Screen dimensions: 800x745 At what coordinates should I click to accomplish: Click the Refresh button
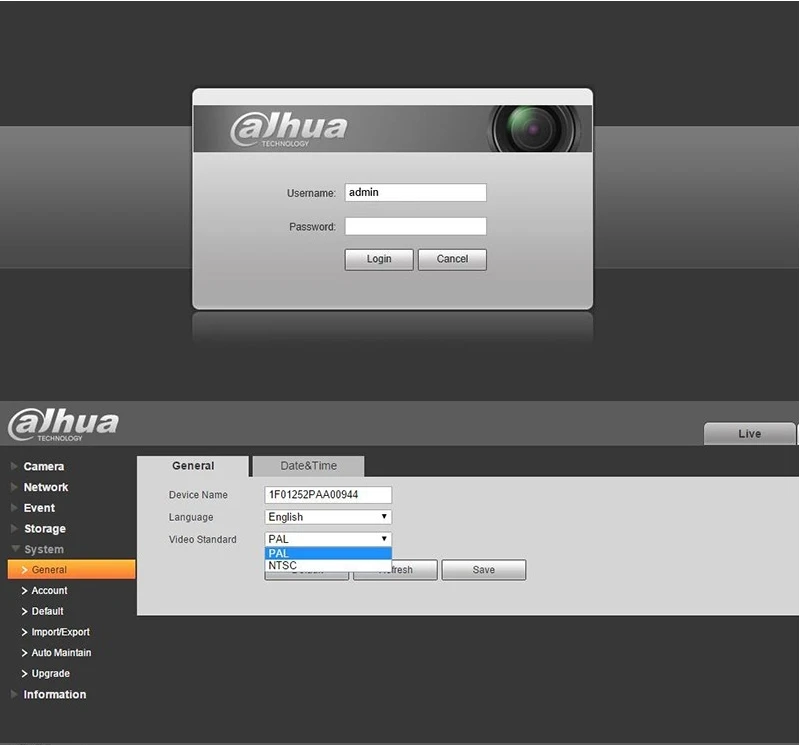(395, 570)
